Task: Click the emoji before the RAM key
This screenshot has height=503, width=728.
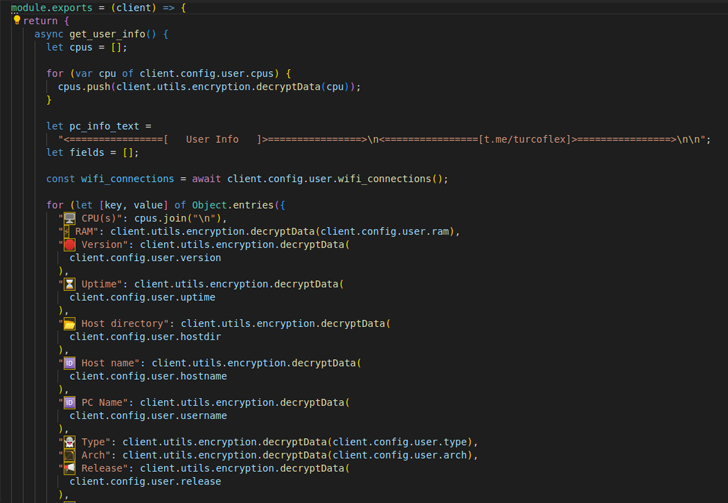Action: pyautogui.click(x=67, y=231)
